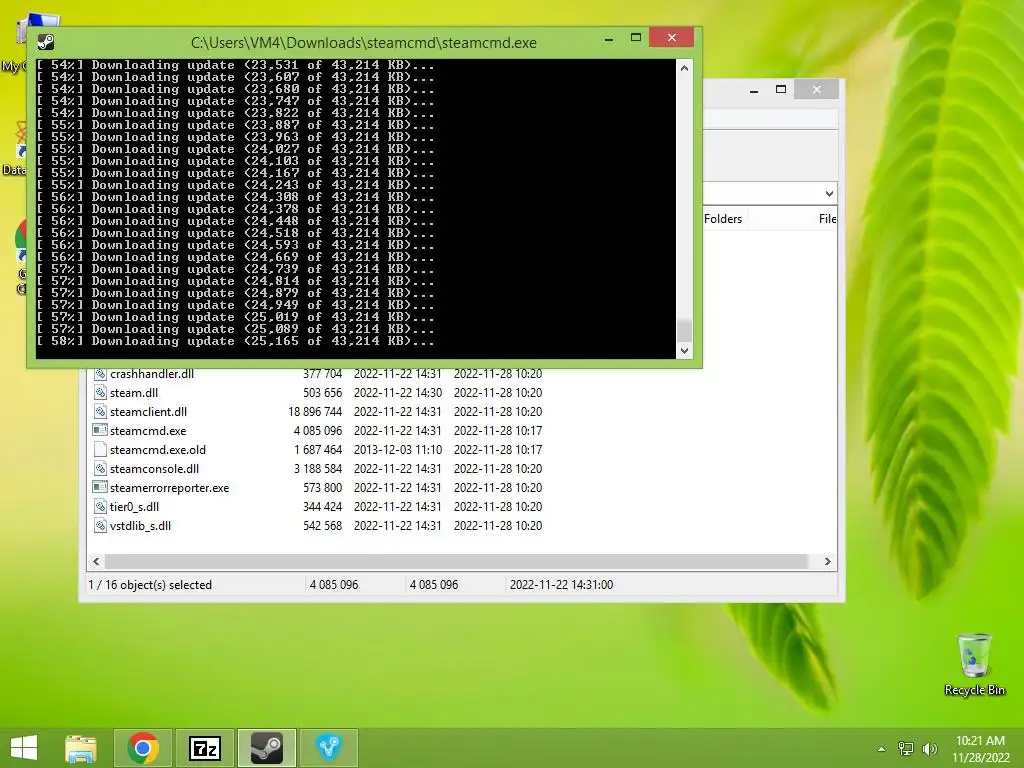Click status bar date 2022-11-22 14:31:00
The width and height of the screenshot is (1024, 768).
coord(561,585)
